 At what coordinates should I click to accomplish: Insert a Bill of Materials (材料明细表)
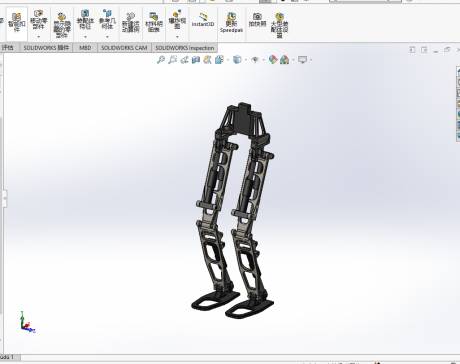click(154, 23)
